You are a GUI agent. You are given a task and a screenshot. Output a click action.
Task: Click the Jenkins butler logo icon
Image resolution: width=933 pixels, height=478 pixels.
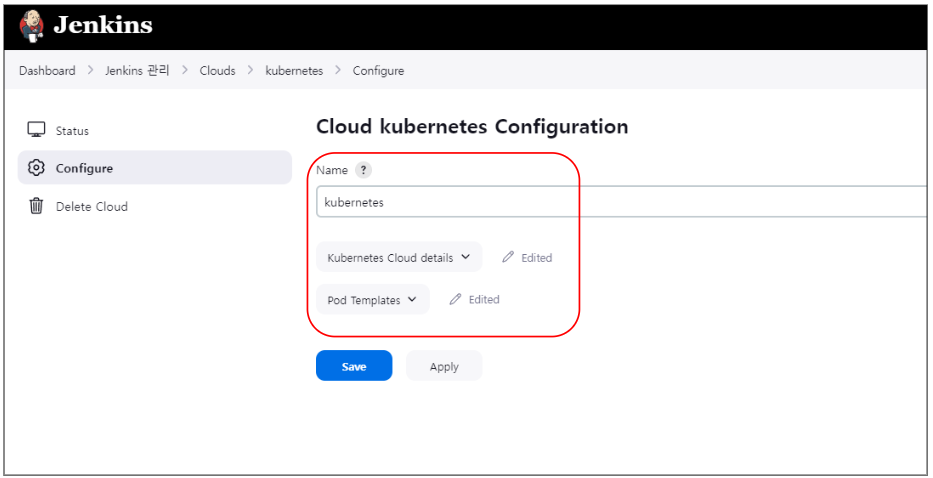coord(31,26)
